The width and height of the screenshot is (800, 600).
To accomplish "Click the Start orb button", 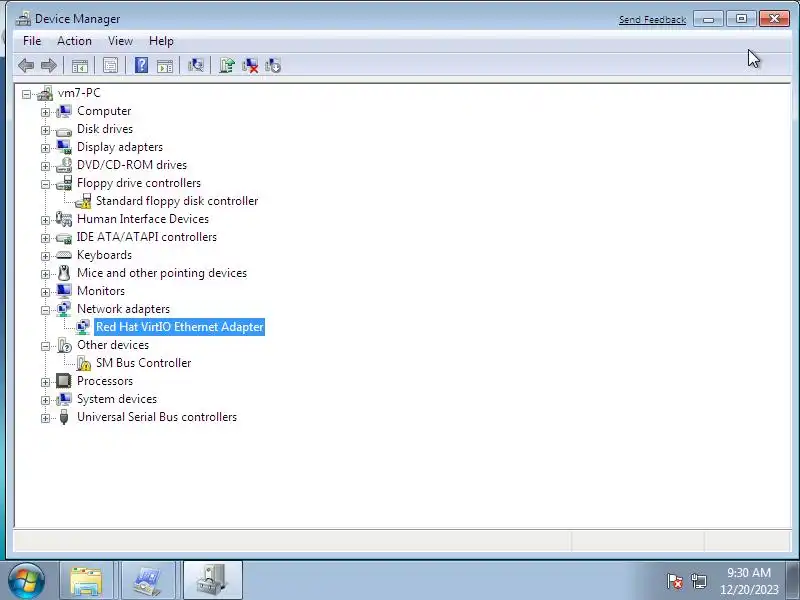I will [26, 581].
